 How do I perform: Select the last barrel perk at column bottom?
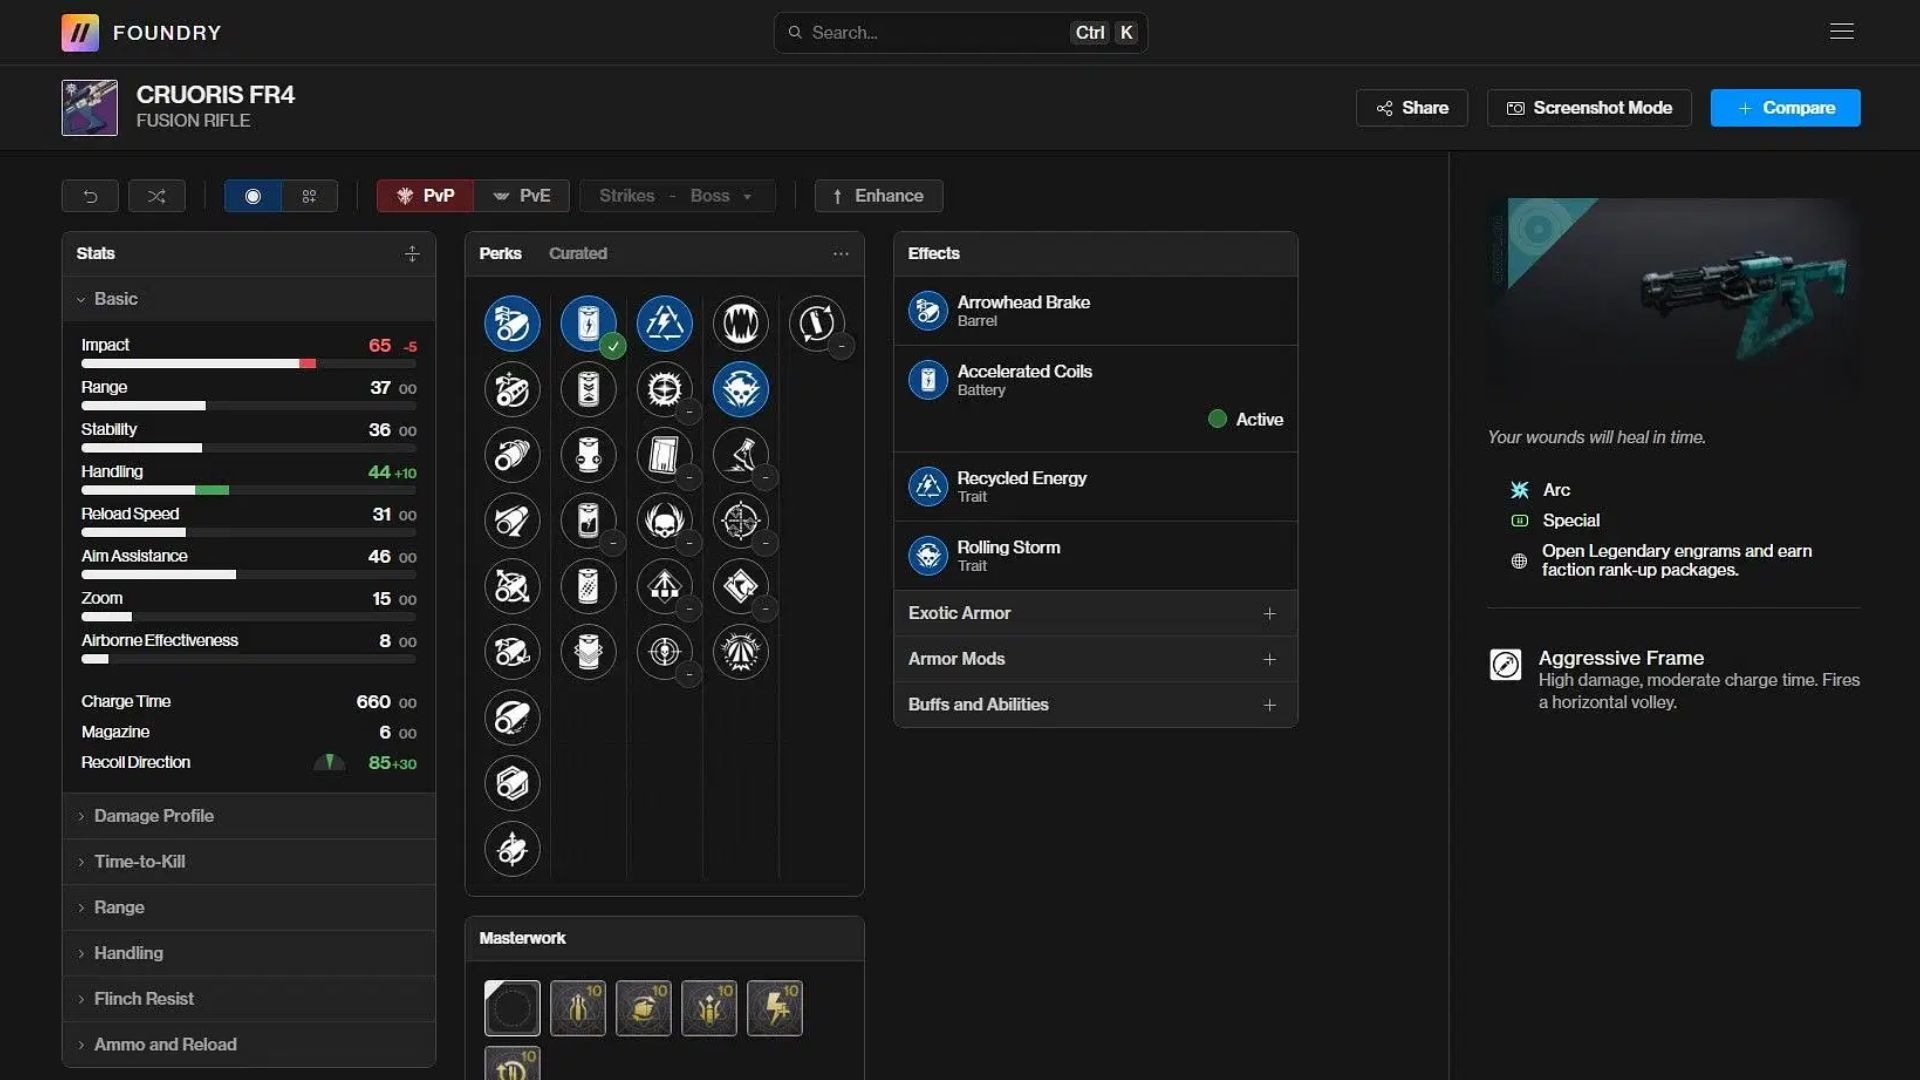(512, 849)
